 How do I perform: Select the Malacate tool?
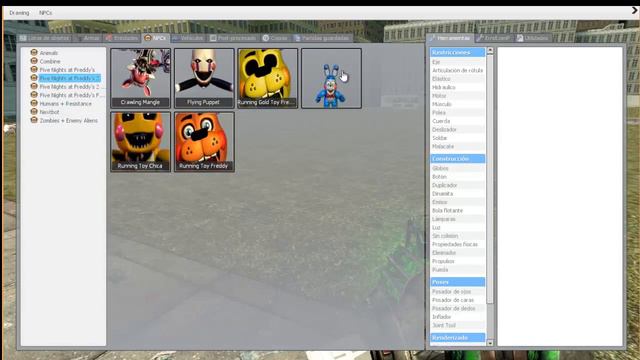tap(458, 146)
